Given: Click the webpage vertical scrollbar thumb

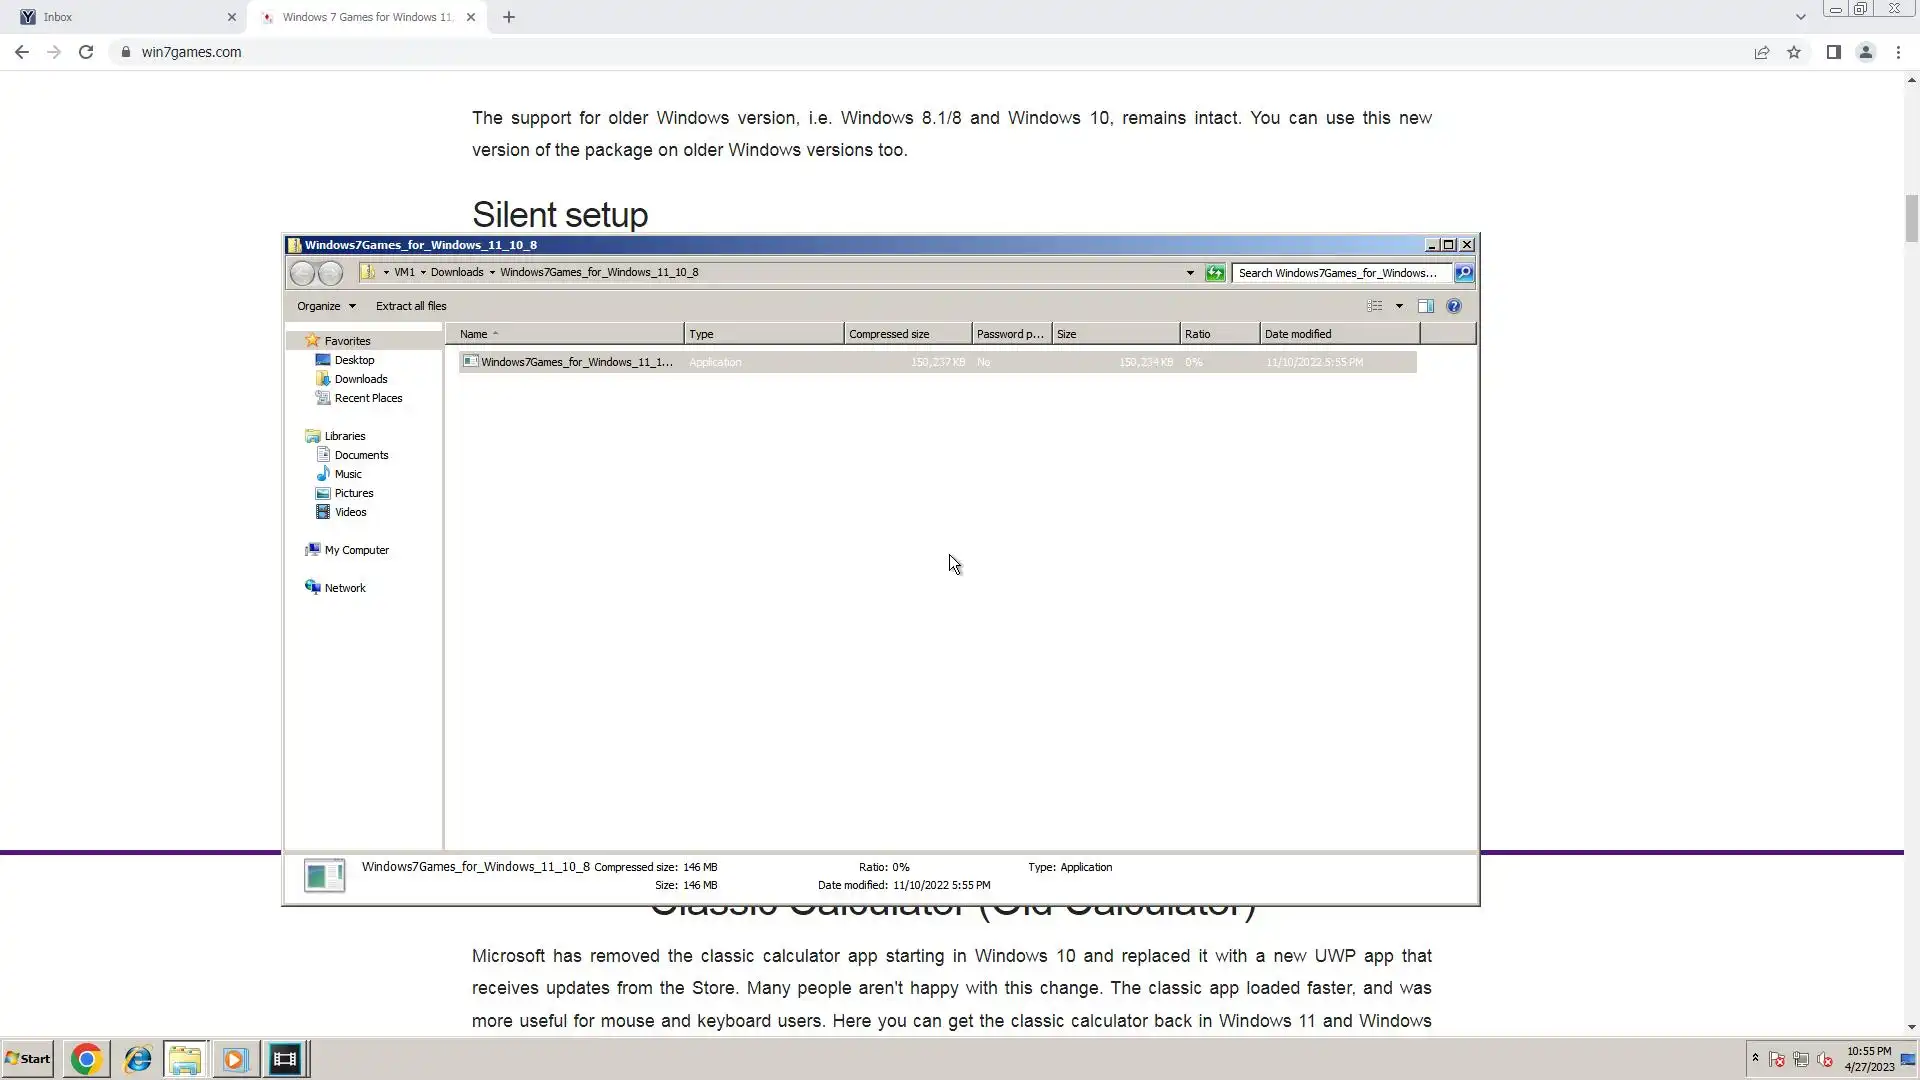Looking at the screenshot, I should click(1911, 218).
